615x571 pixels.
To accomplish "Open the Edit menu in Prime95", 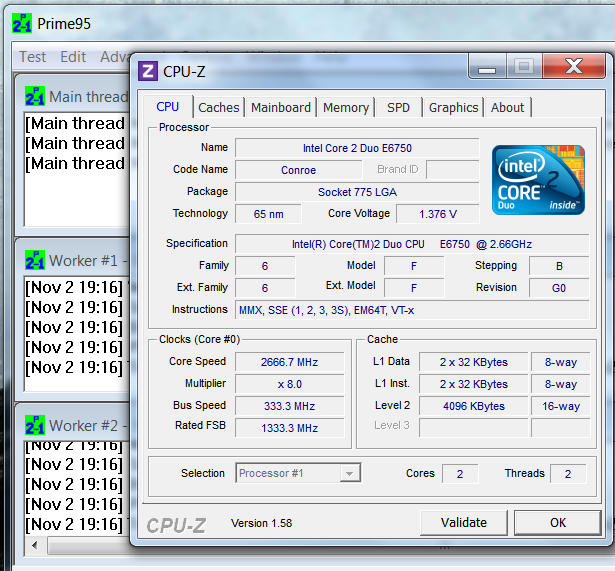I will [x=73, y=57].
